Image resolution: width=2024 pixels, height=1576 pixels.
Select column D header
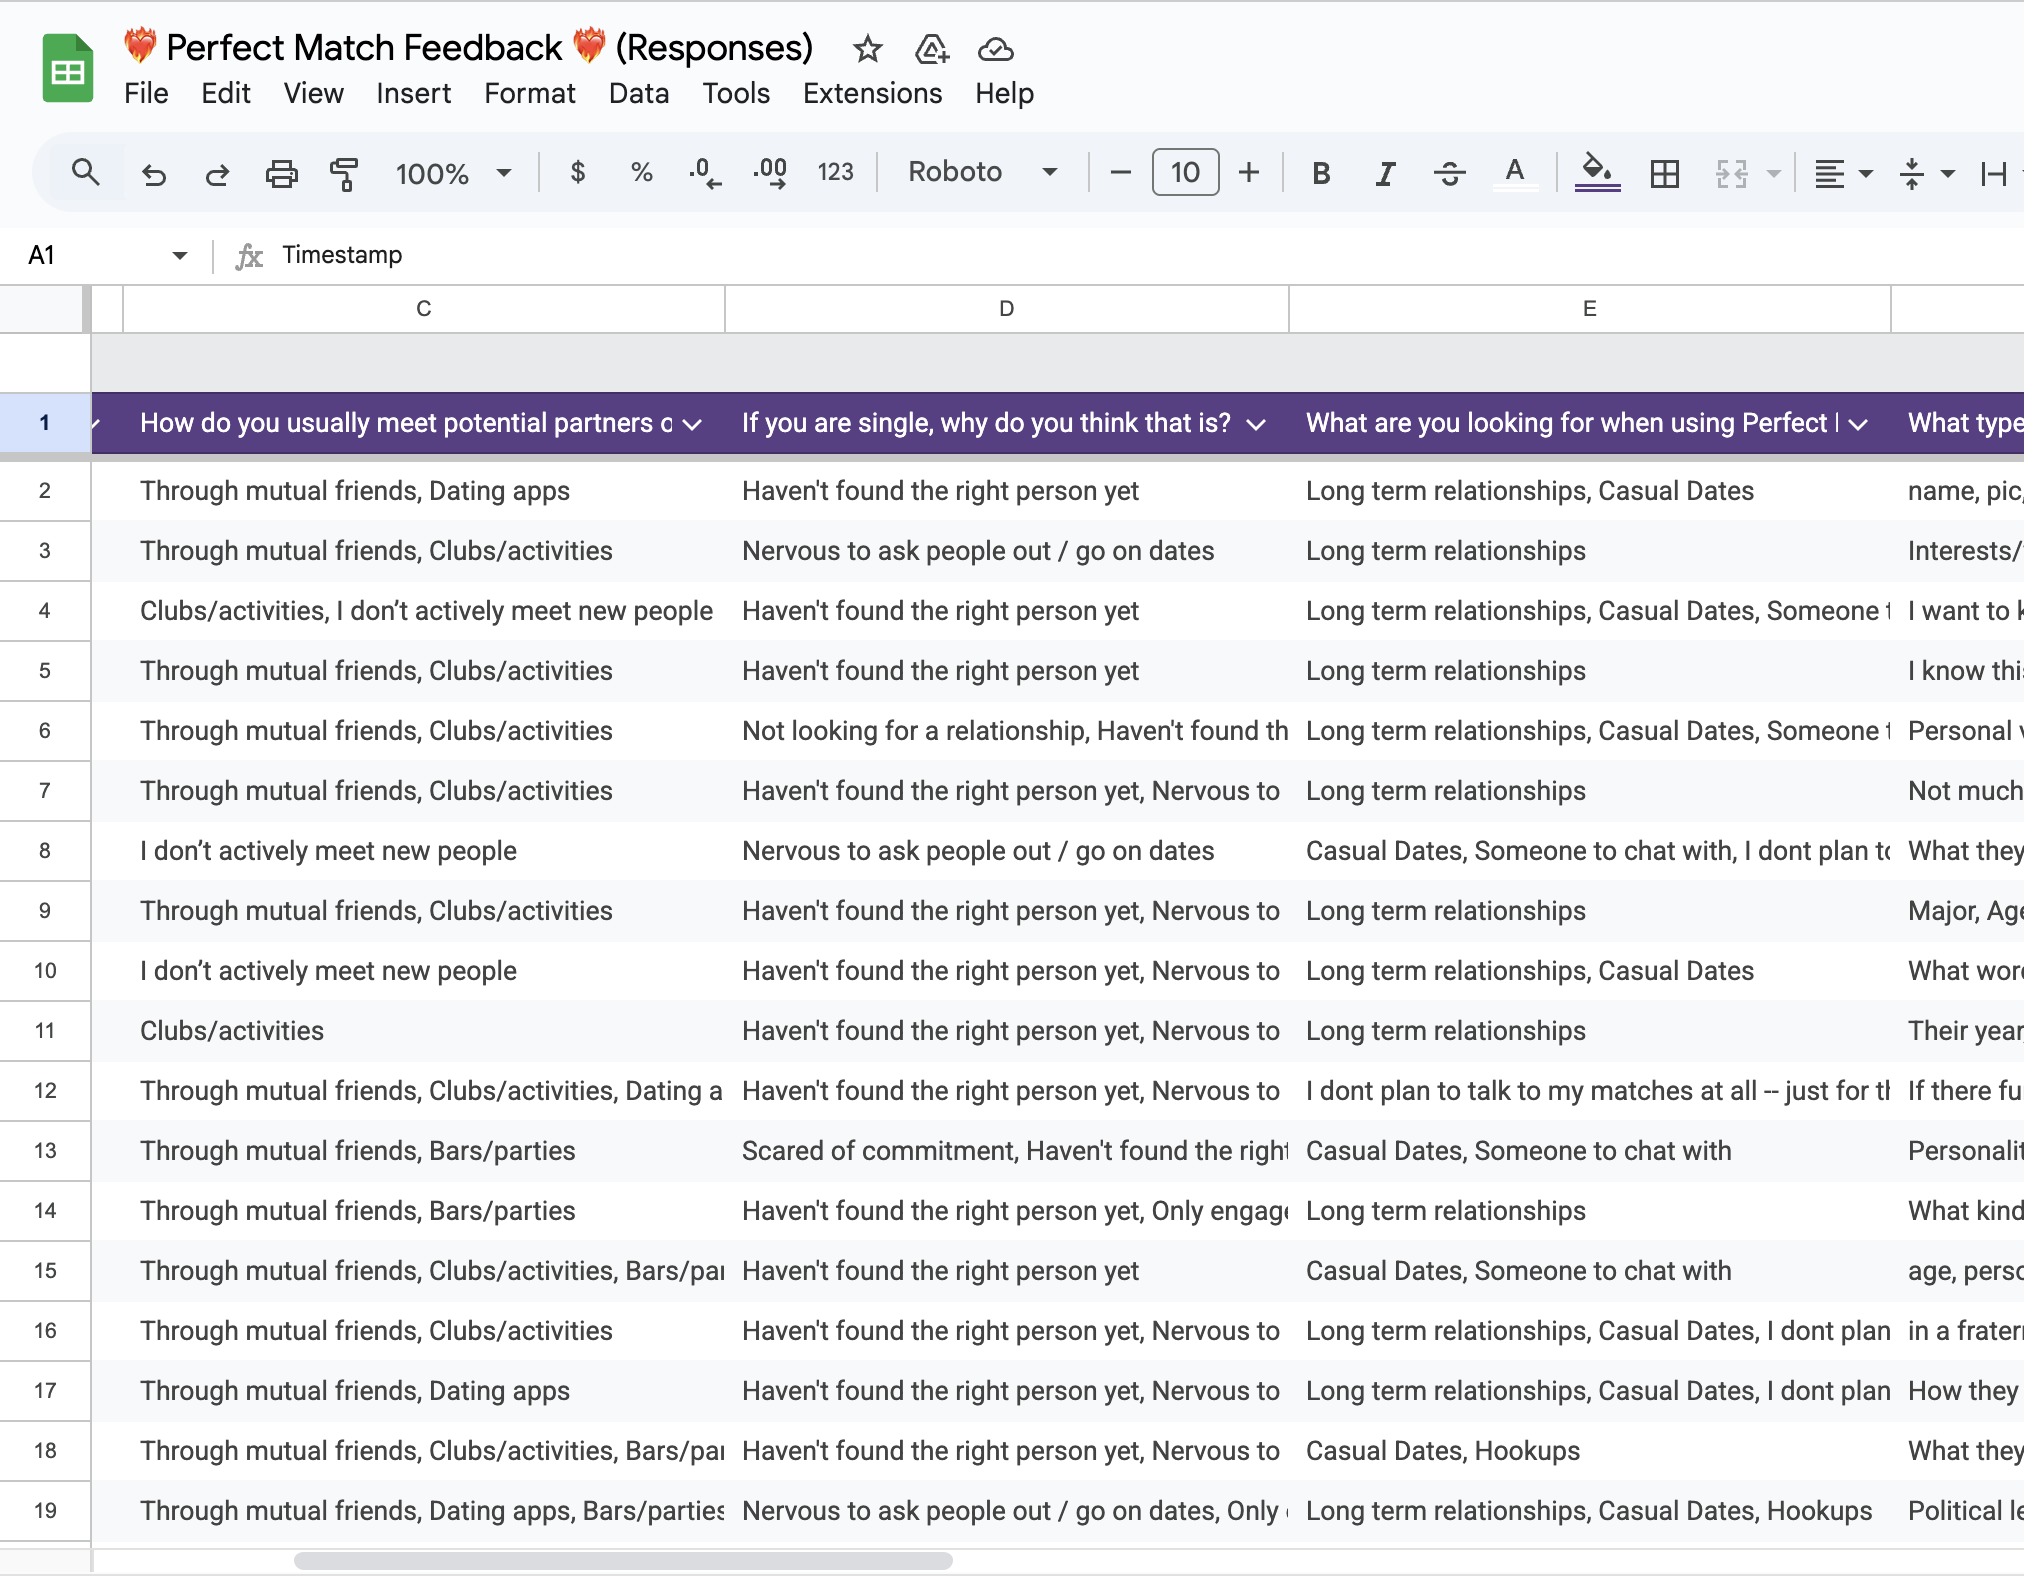[x=1007, y=308]
